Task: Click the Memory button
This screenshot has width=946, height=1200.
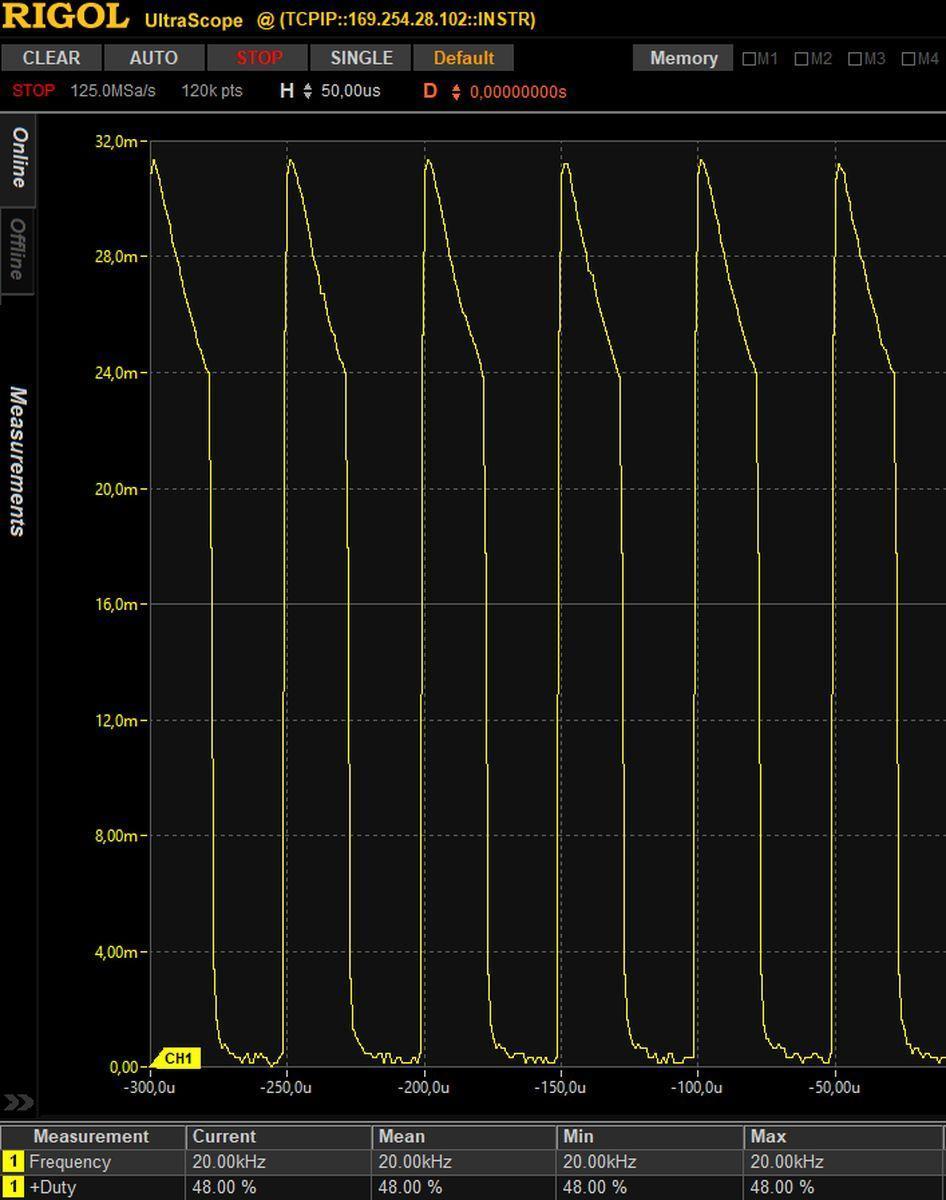Action: (683, 58)
